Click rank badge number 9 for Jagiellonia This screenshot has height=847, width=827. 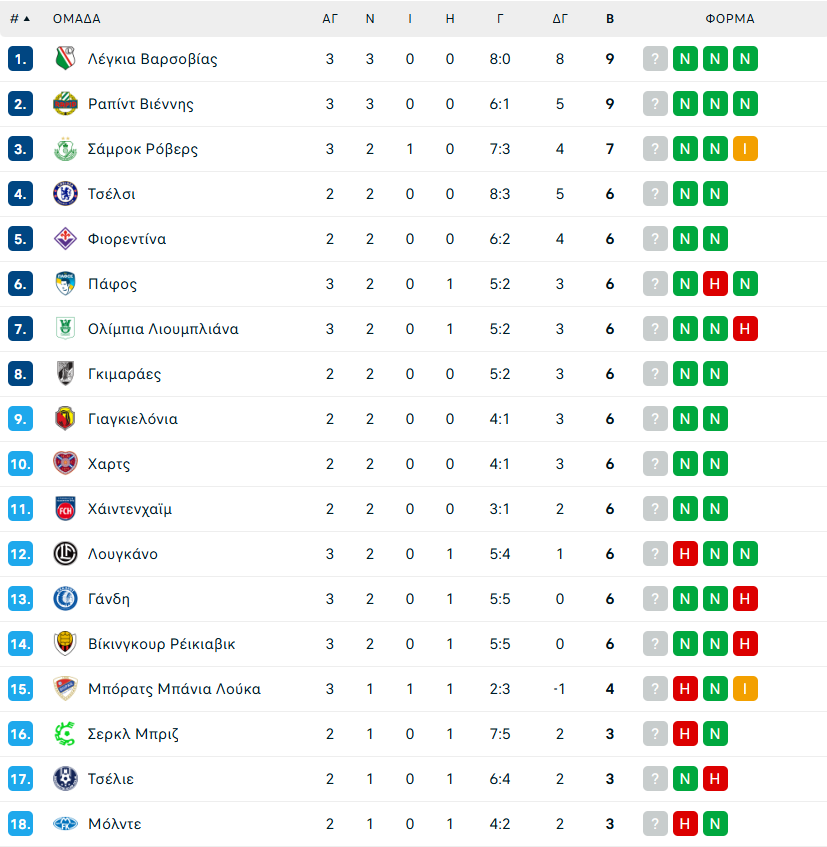[21, 419]
